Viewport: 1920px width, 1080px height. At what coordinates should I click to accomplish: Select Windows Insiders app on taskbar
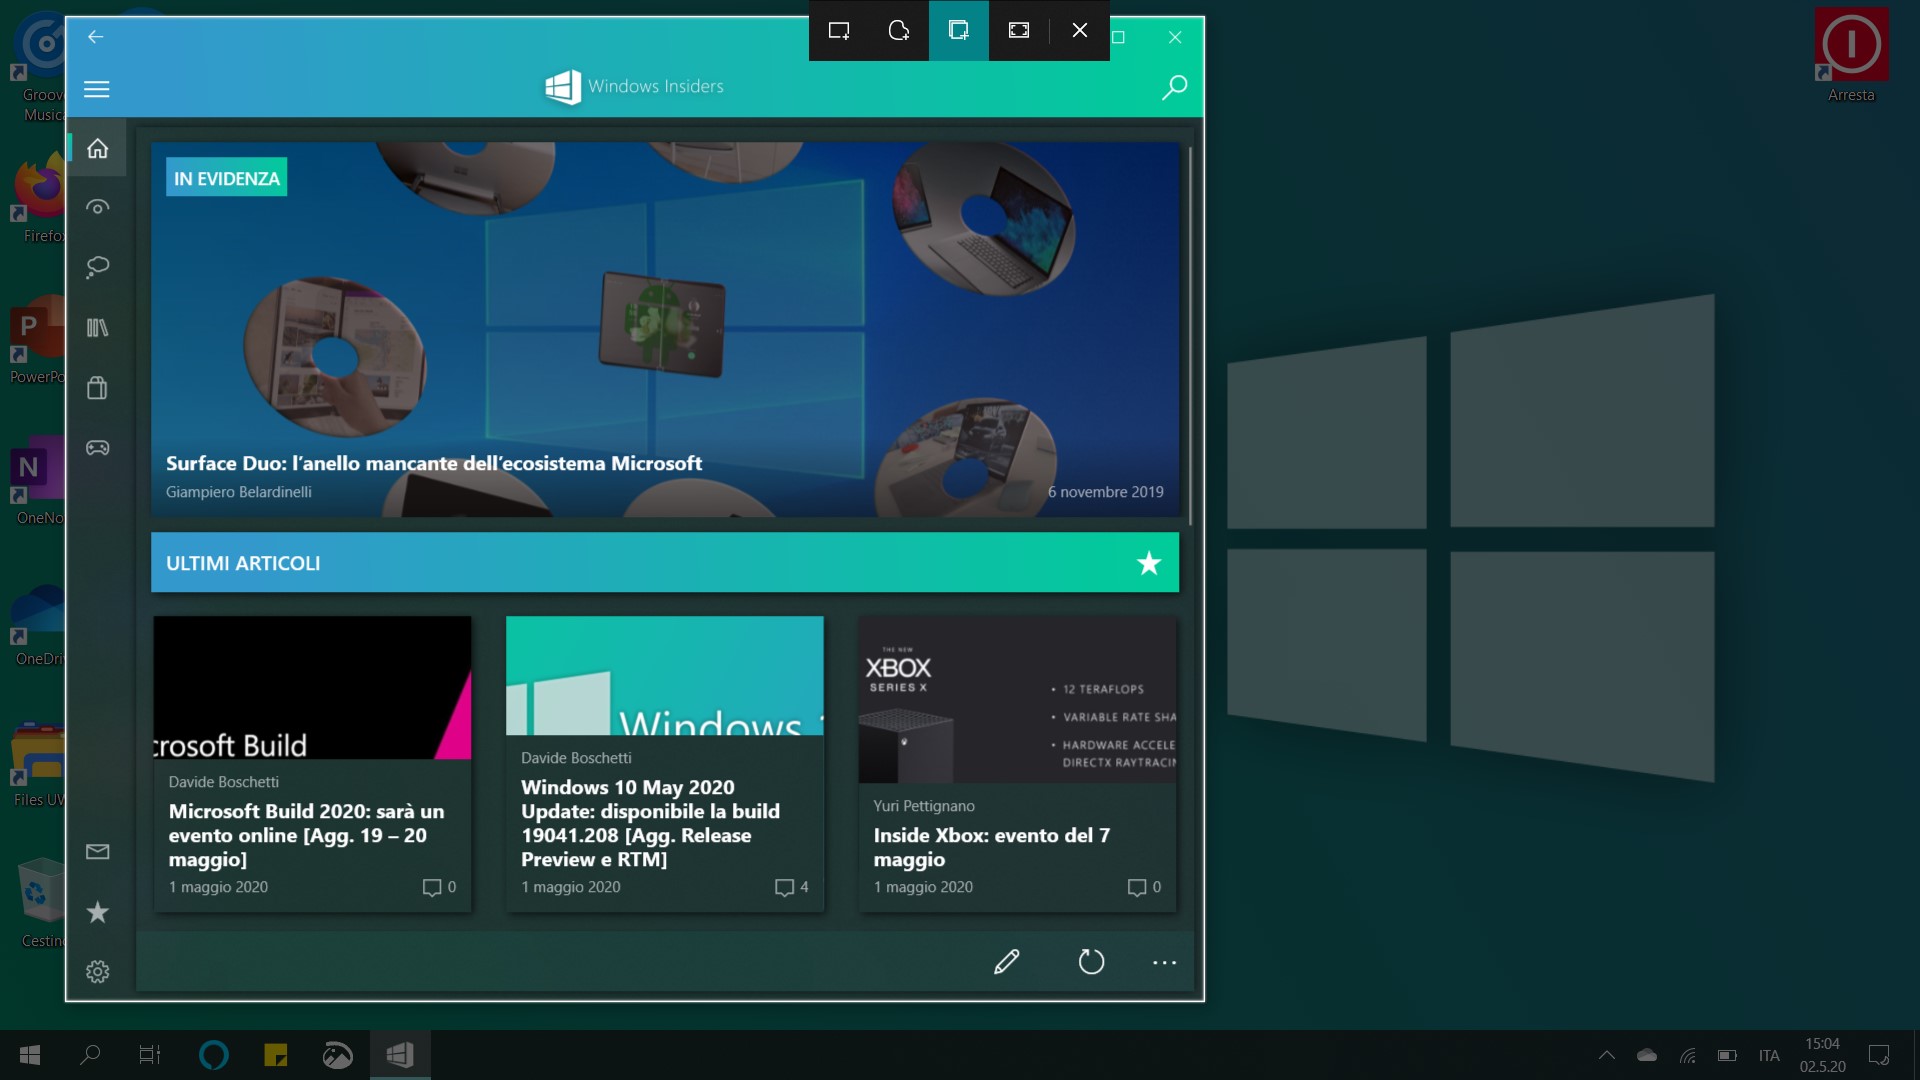click(x=400, y=1055)
